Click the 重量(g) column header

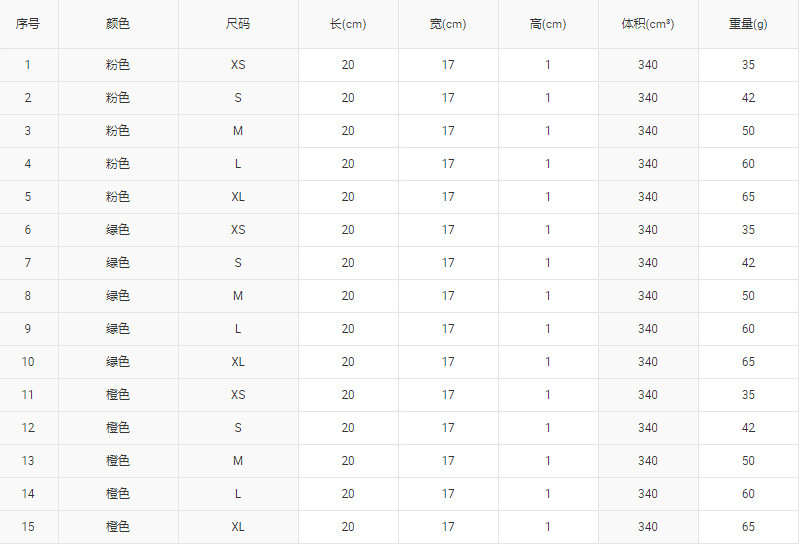click(748, 24)
